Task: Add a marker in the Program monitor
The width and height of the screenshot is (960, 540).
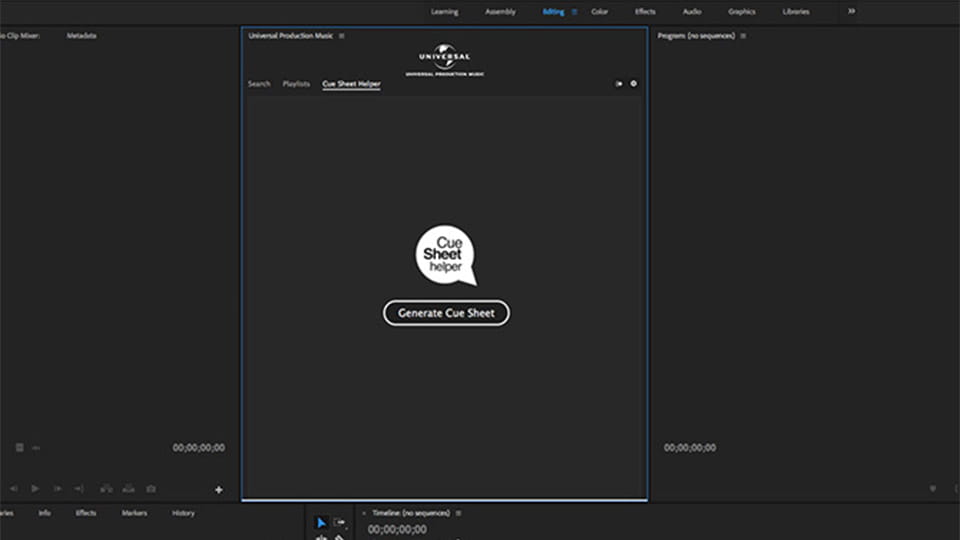Action: (933, 489)
